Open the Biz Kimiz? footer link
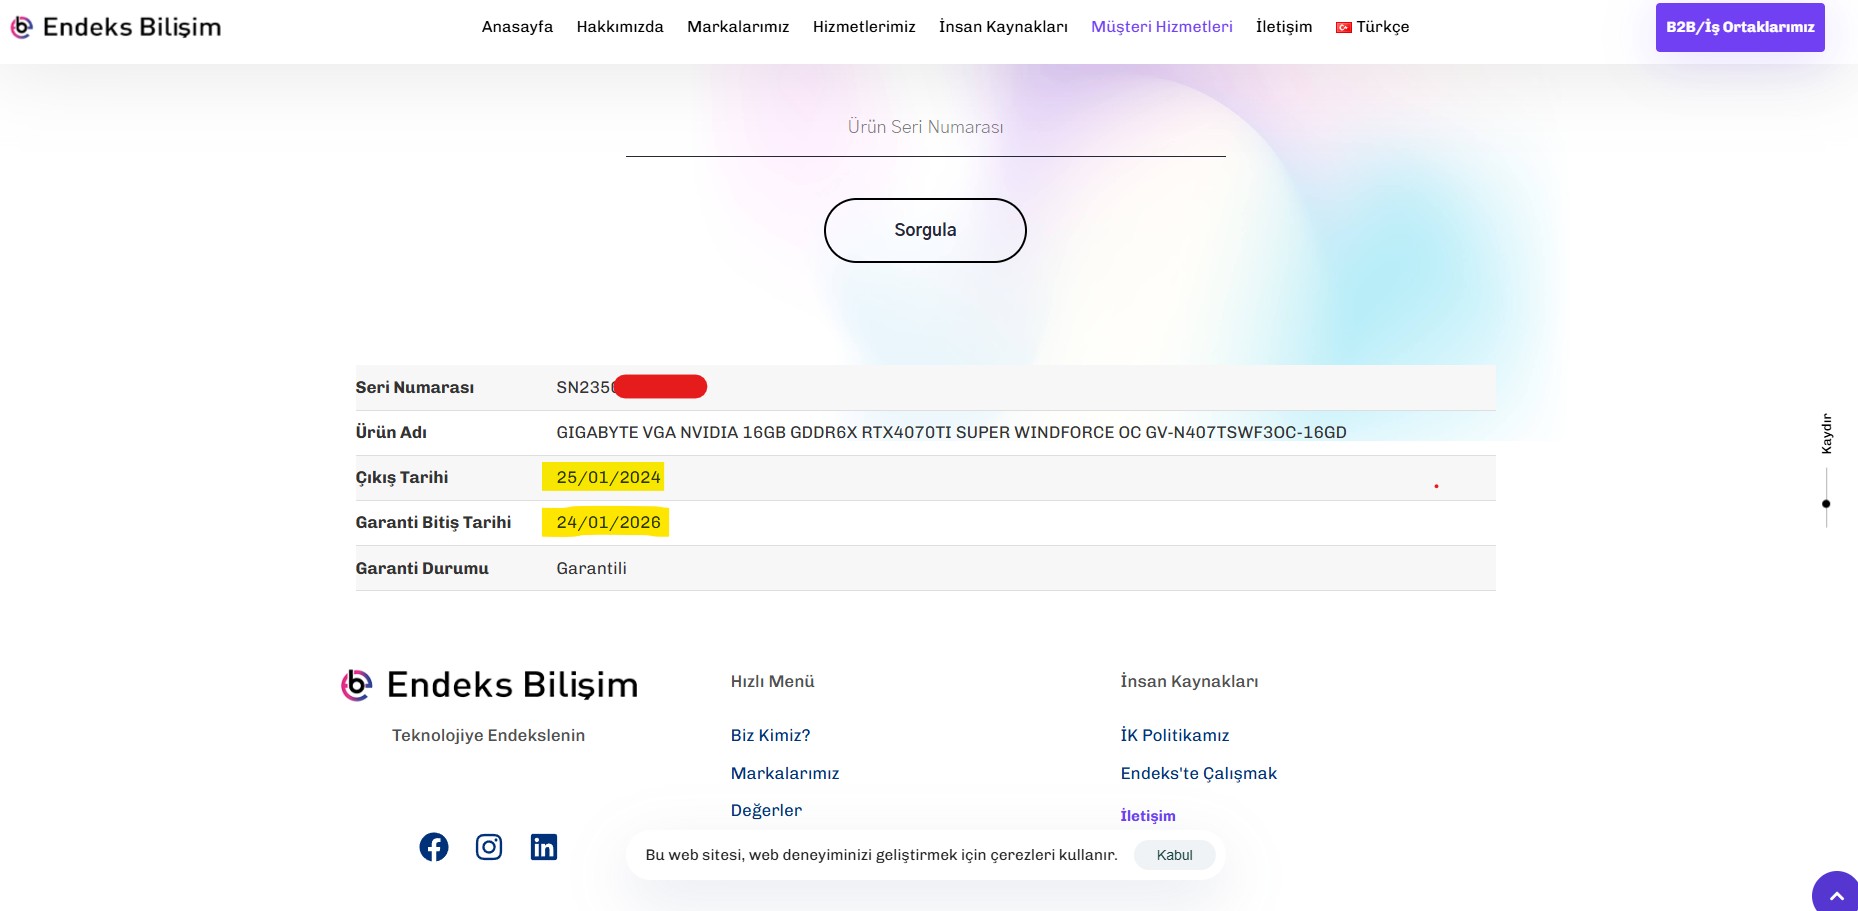Viewport: 1858px width, 911px height. [770, 735]
